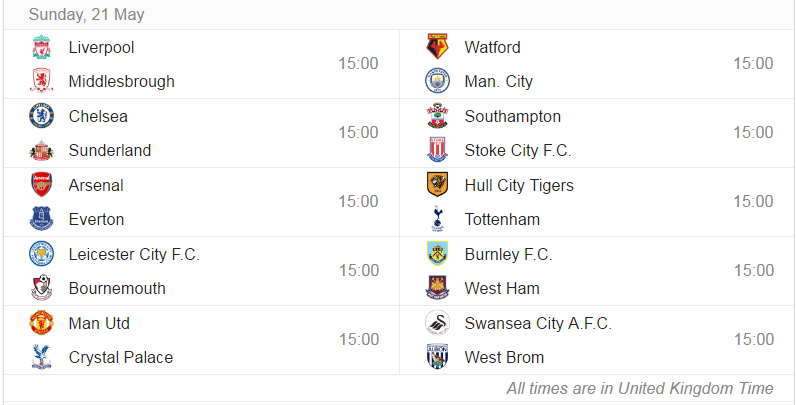This screenshot has height=405, width=796.
Task: Click the Burnley F.C. team name
Action: (x=508, y=254)
